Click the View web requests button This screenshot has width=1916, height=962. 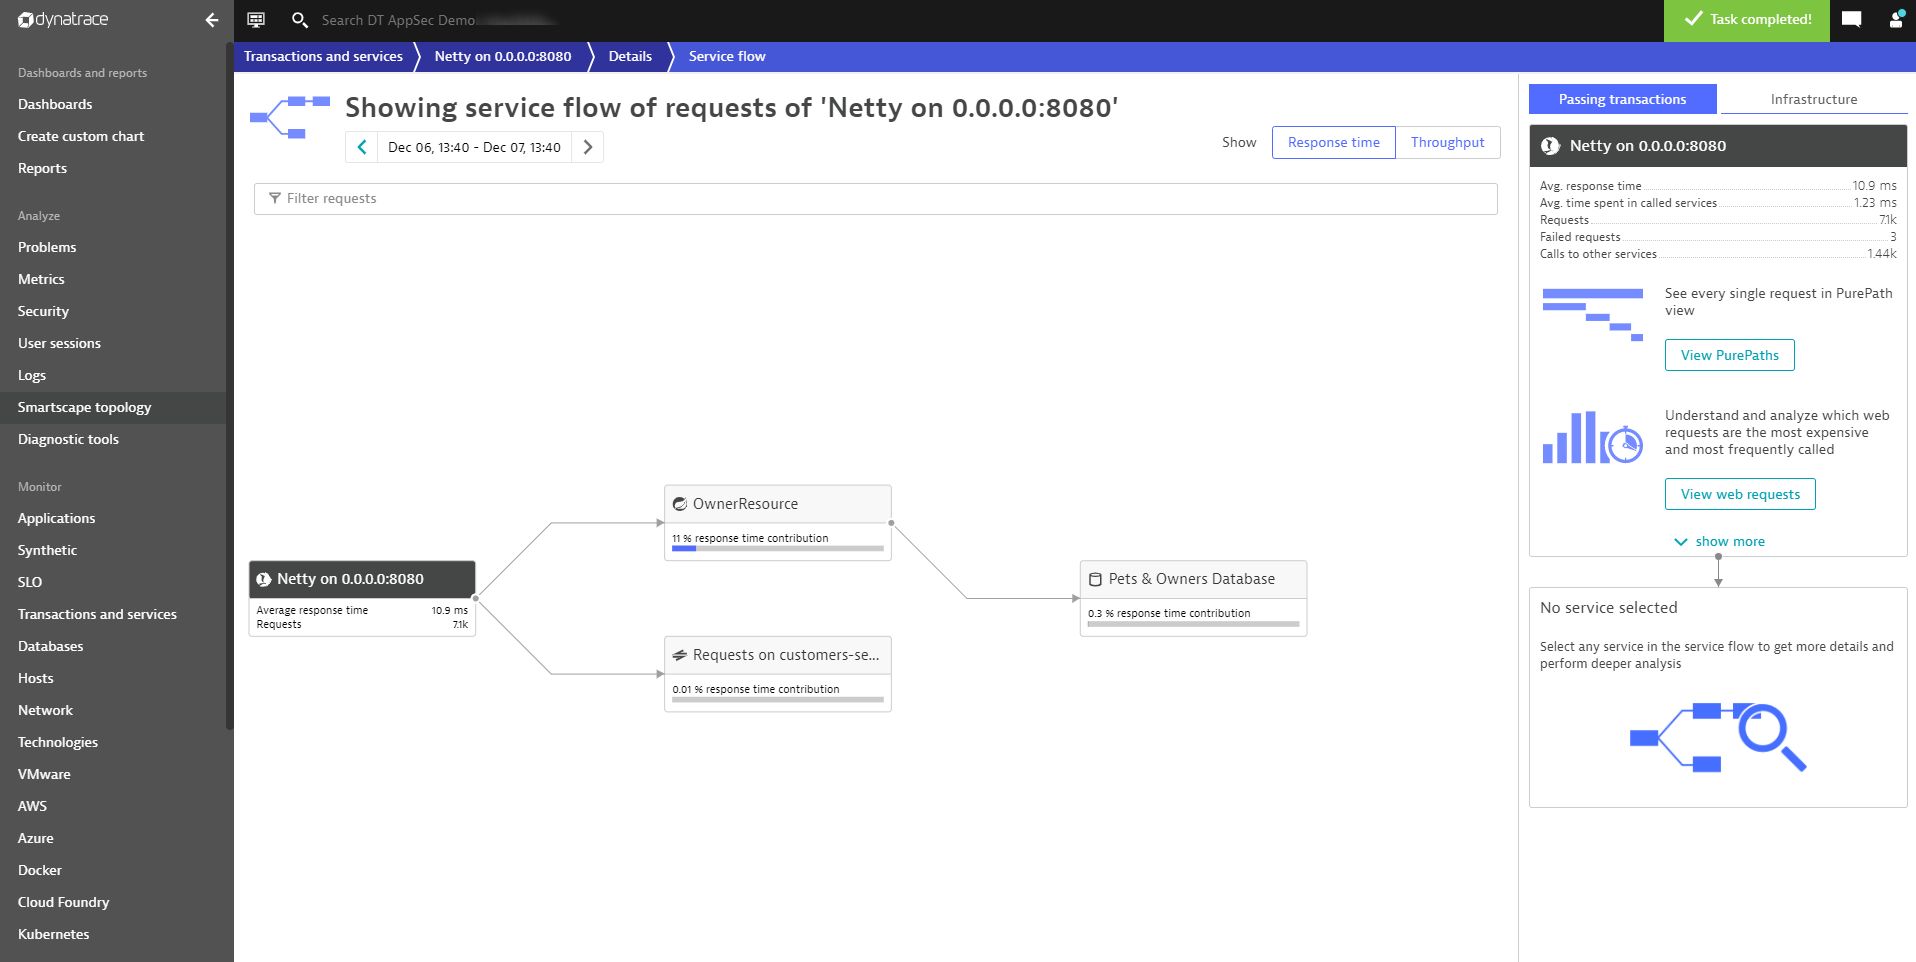[x=1739, y=493]
